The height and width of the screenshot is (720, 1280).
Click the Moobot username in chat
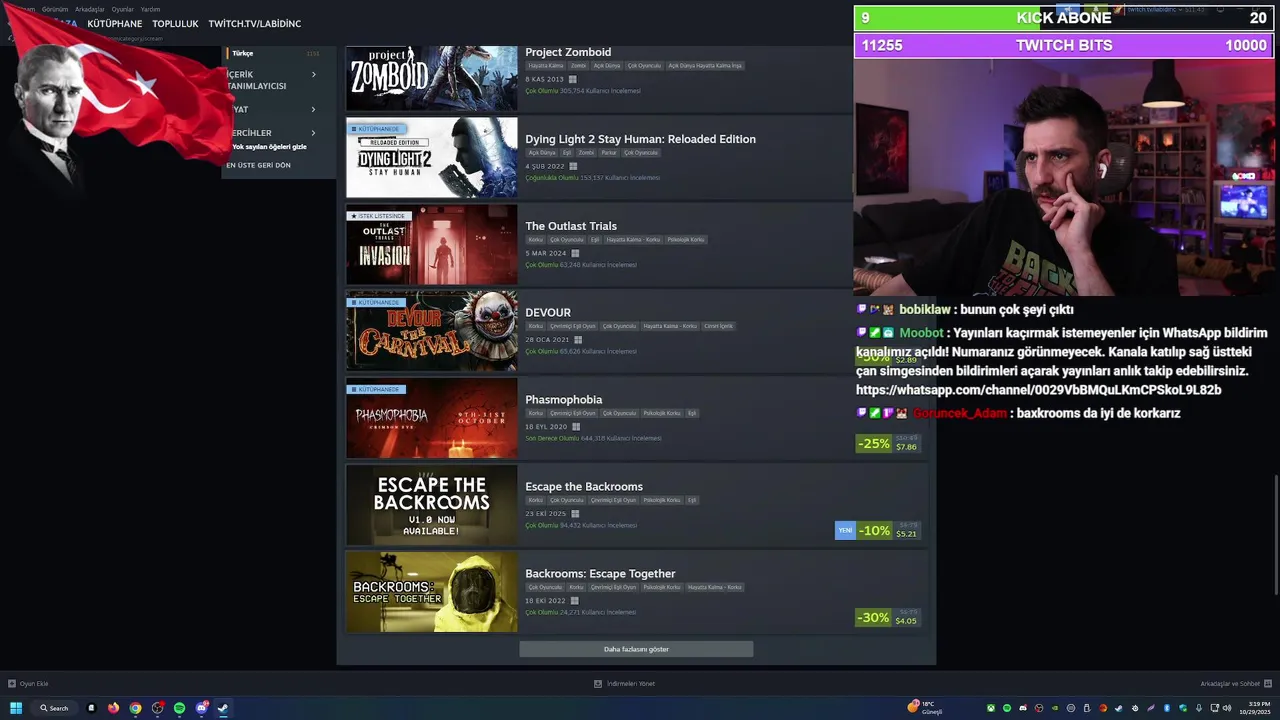(x=921, y=333)
